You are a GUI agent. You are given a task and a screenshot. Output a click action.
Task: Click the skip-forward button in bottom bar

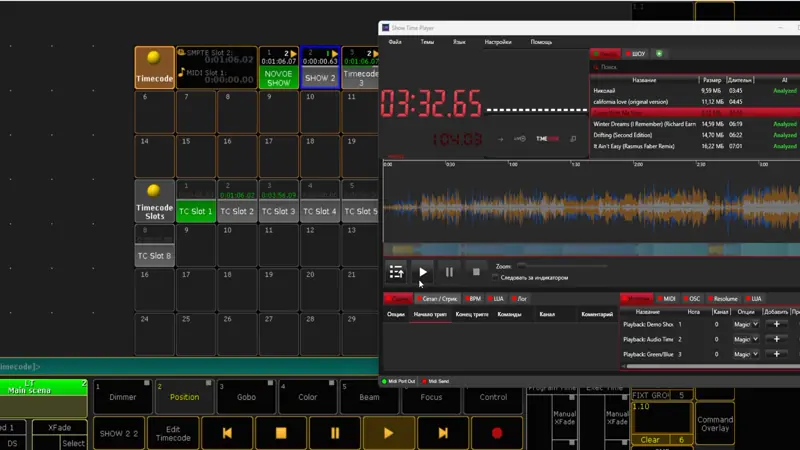(x=443, y=433)
